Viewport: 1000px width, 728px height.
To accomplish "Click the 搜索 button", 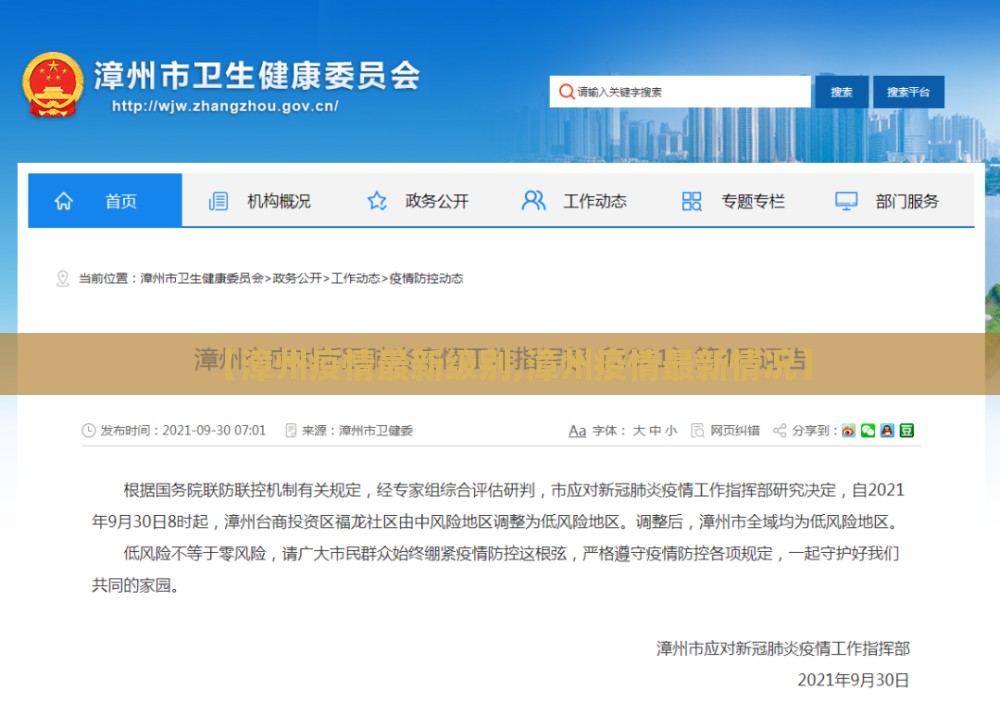I will [x=841, y=92].
